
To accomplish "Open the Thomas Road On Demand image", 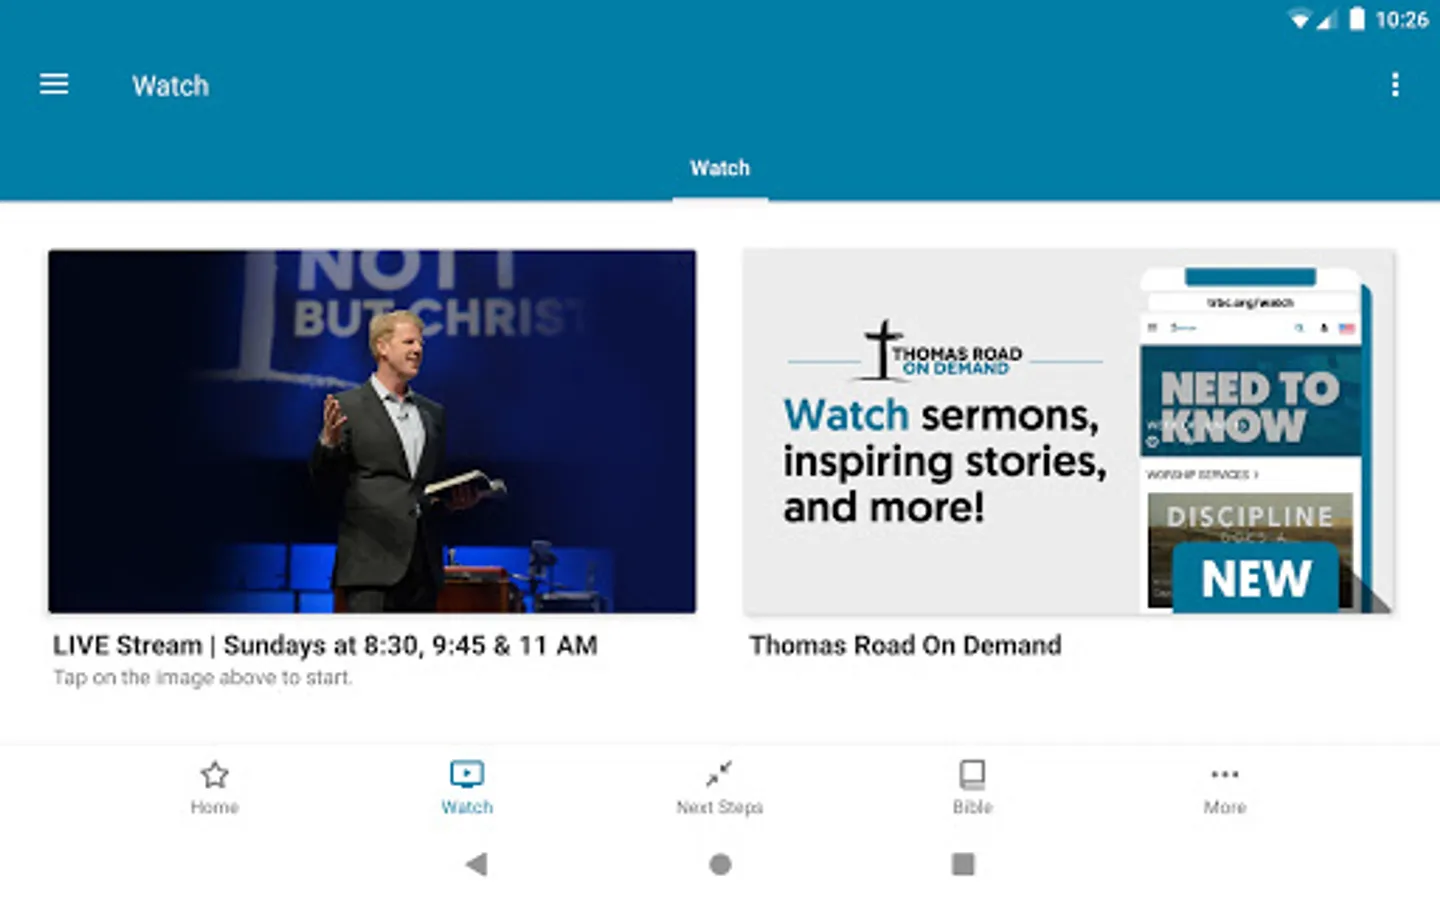I will click(1068, 431).
